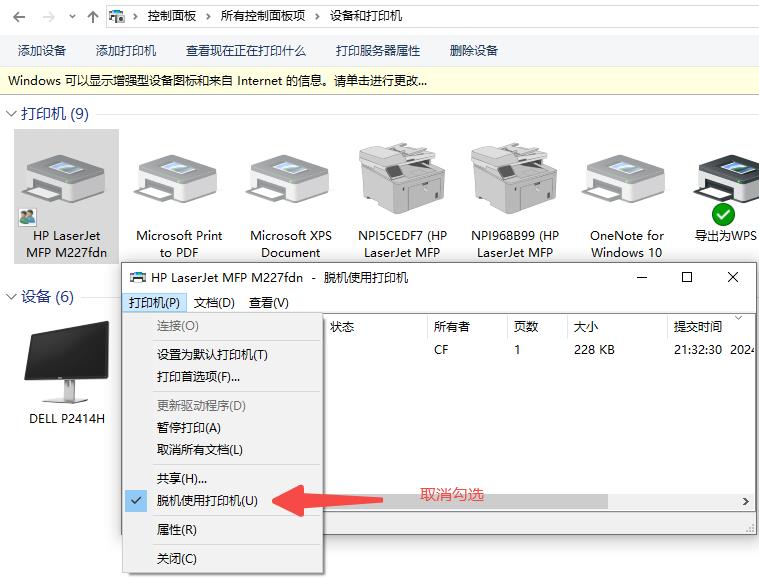This screenshot has height=579, width=759.
Task: Click the Up one level arrow
Action: click(92, 17)
